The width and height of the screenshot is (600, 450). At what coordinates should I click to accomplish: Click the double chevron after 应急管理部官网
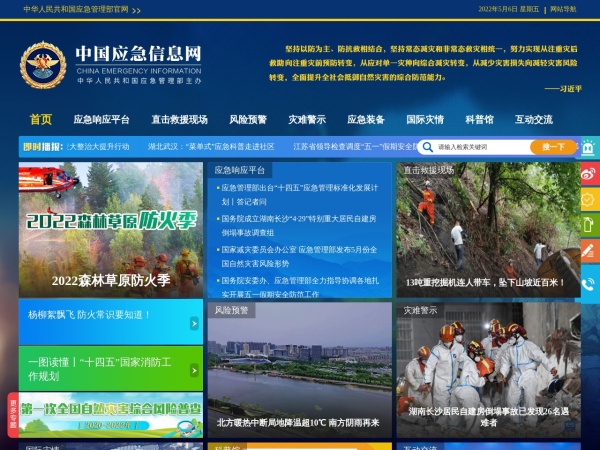point(136,11)
